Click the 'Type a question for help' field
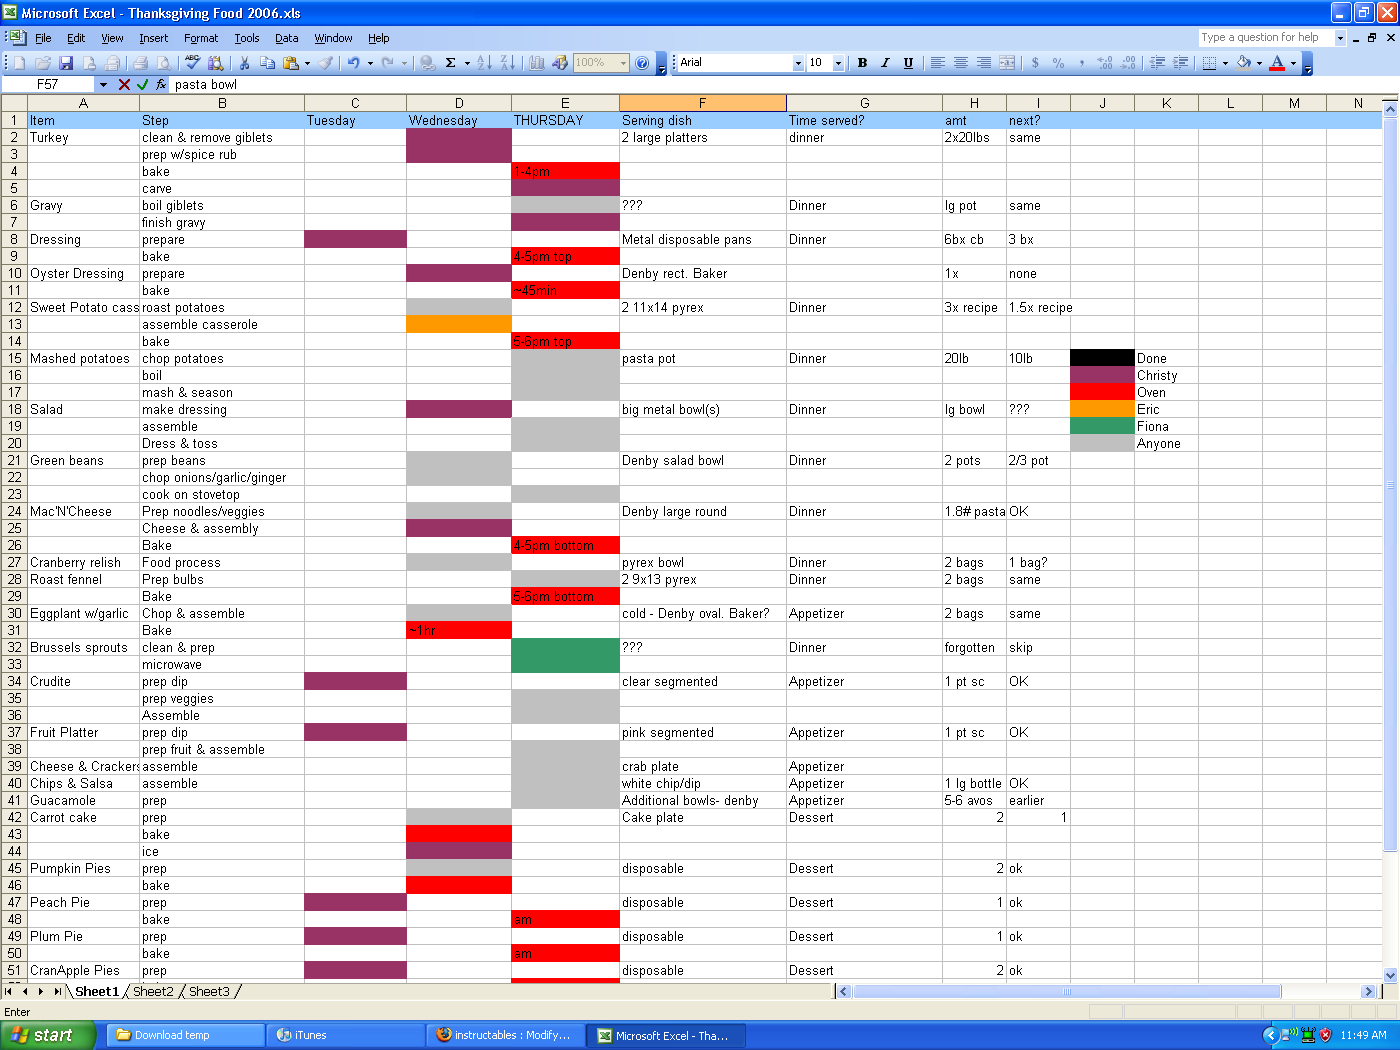The height and width of the screenshot is (1050, 1400). (1262, 37)
